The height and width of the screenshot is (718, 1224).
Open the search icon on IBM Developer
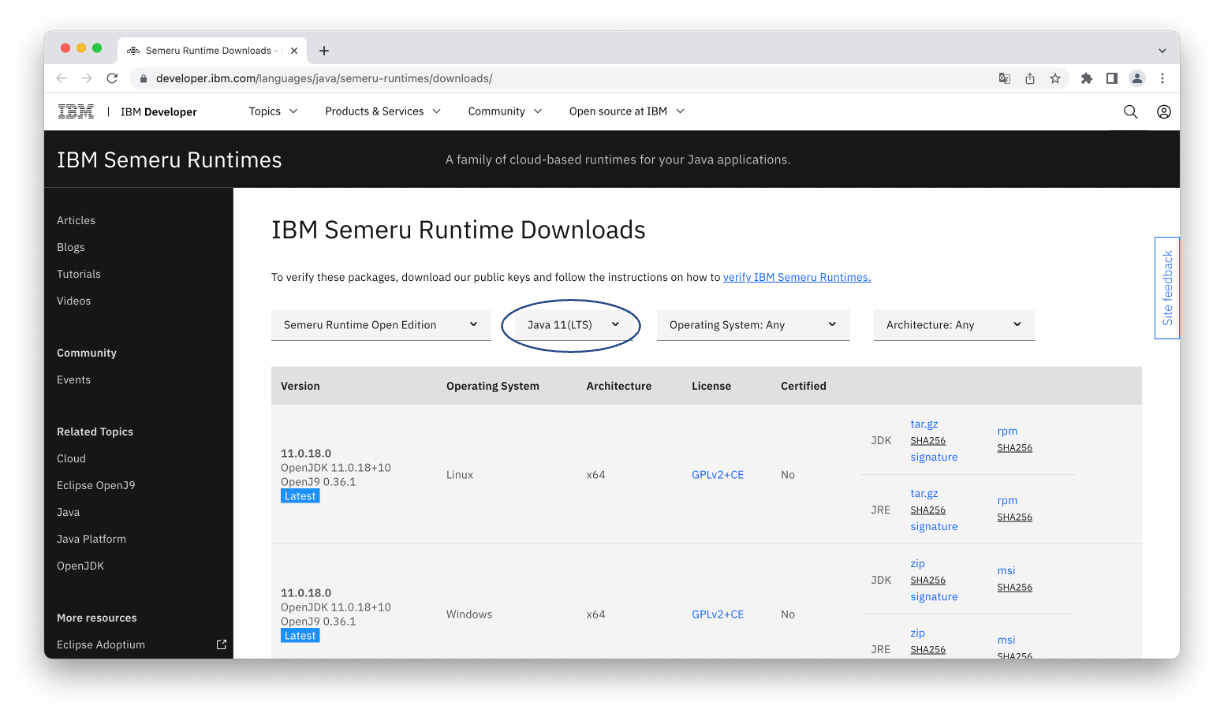[1130, 111]
